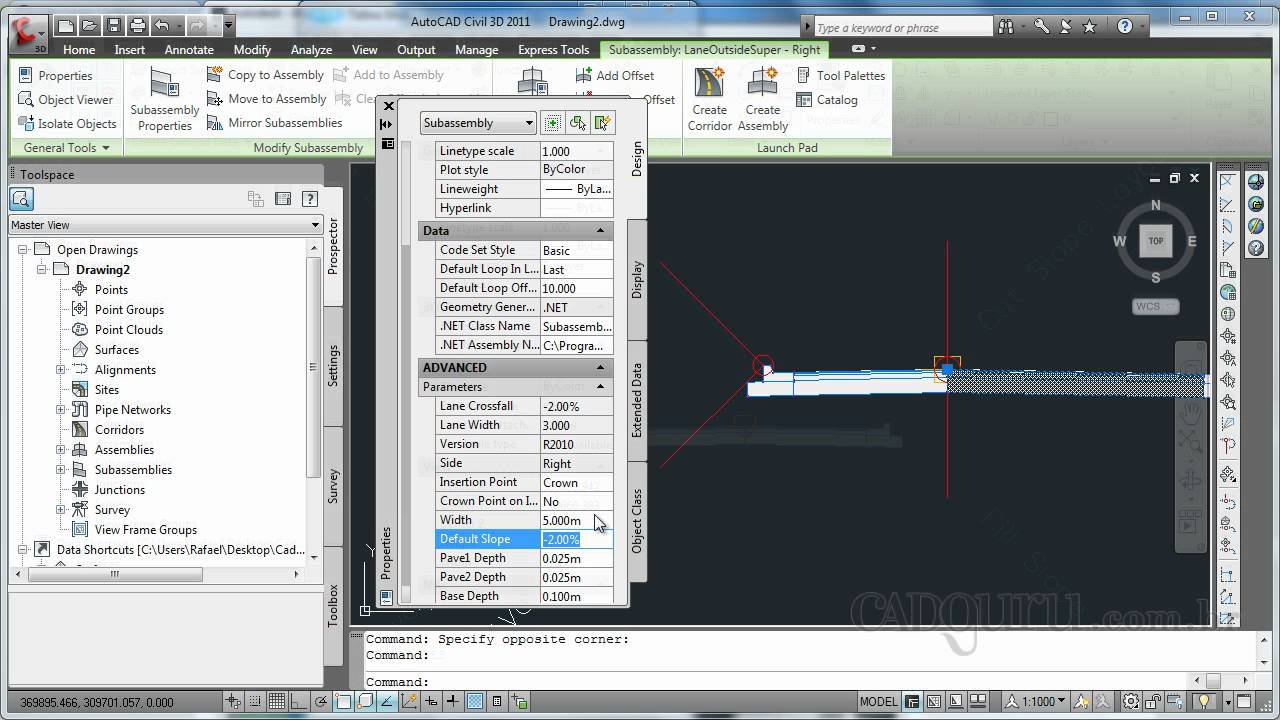Click the Undo arrow icon
This screenshot has width=1280, height=720.
tap(162, 25)
